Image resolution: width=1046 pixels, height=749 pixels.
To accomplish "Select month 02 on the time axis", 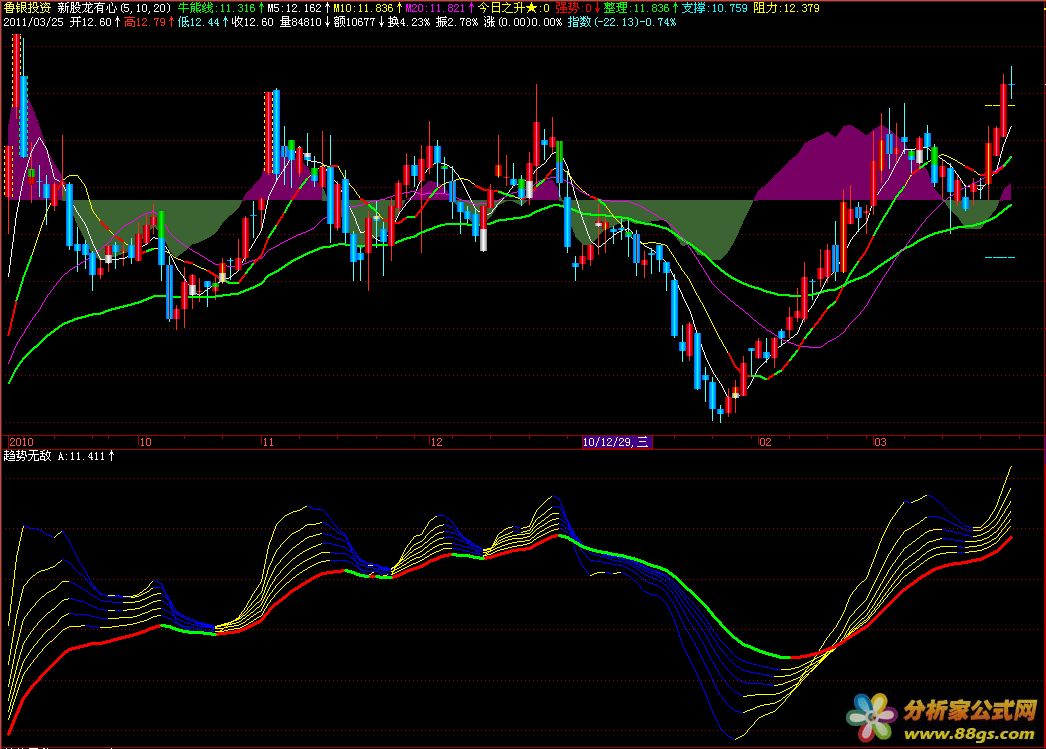I will 765,442.
